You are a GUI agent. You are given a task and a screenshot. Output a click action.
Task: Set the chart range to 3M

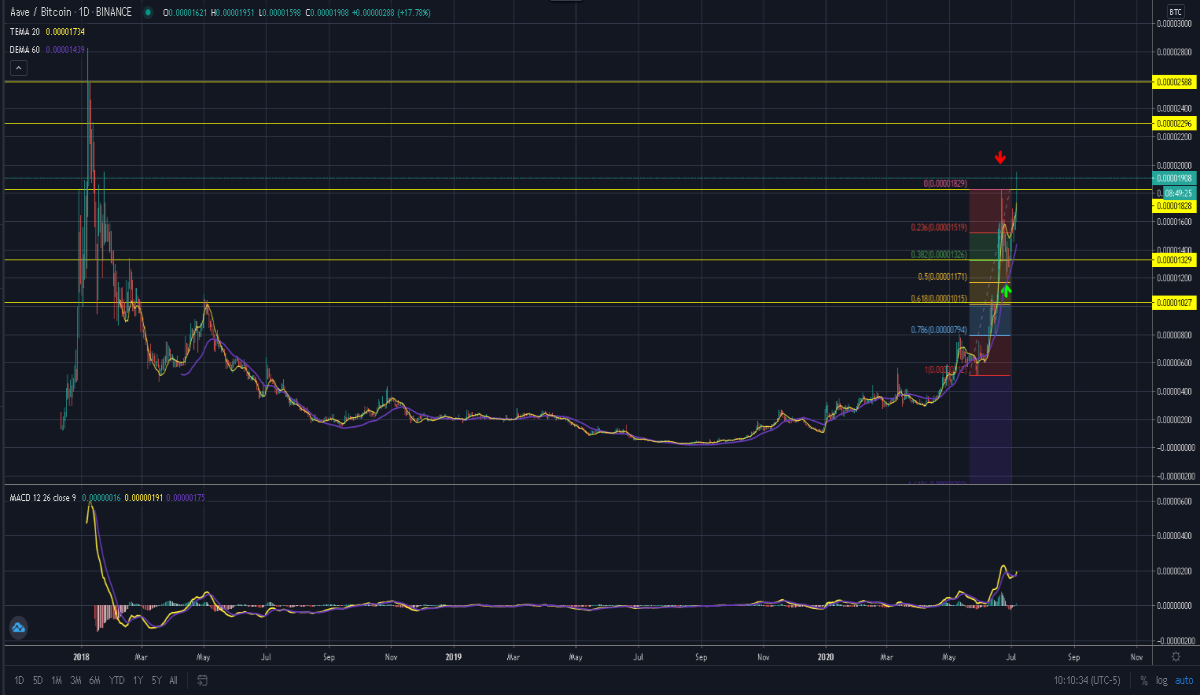76,680
